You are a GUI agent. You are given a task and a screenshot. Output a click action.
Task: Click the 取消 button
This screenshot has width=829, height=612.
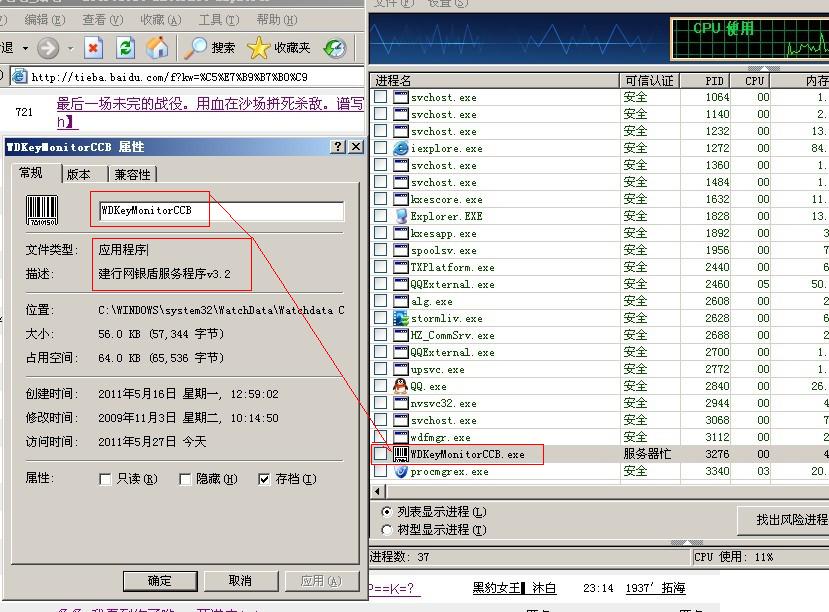click(x=241, y=581)
